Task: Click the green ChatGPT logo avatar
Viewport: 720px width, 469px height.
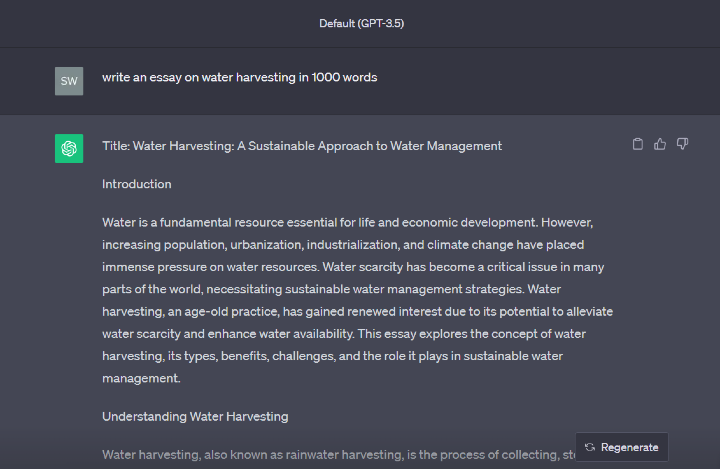Action: (69, 149)
